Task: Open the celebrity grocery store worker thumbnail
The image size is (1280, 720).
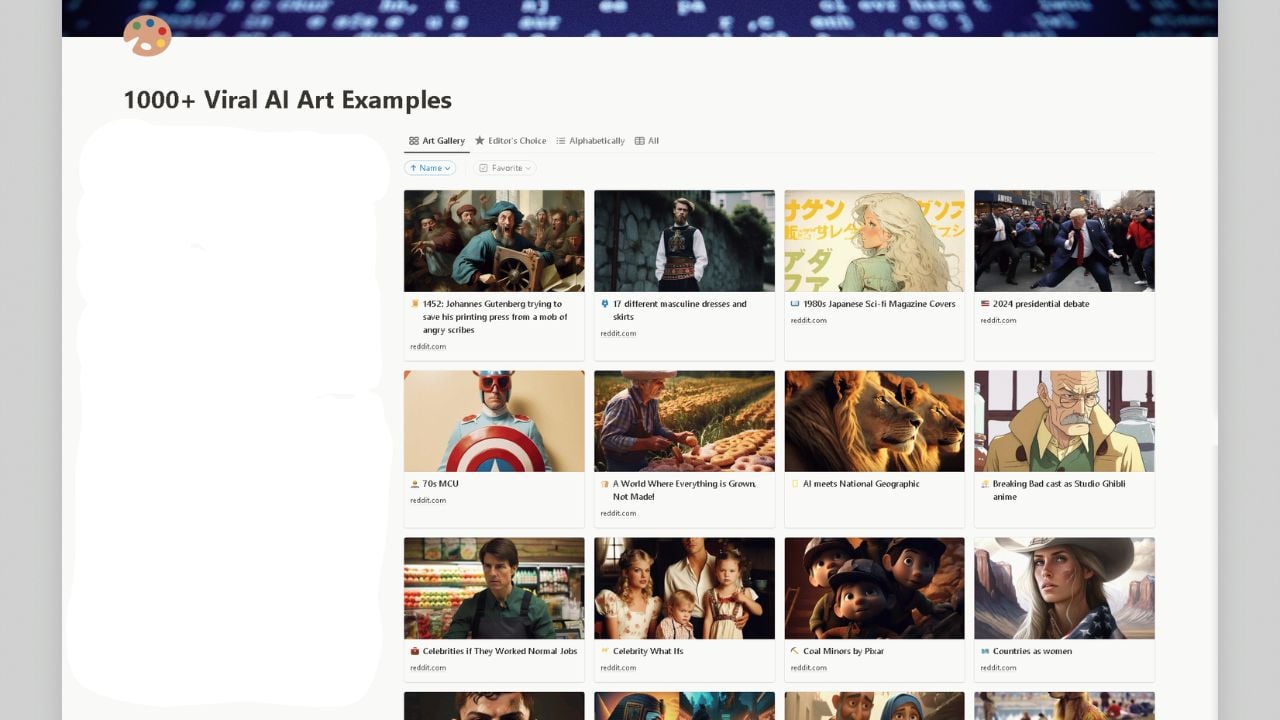Action: [494, 588]
